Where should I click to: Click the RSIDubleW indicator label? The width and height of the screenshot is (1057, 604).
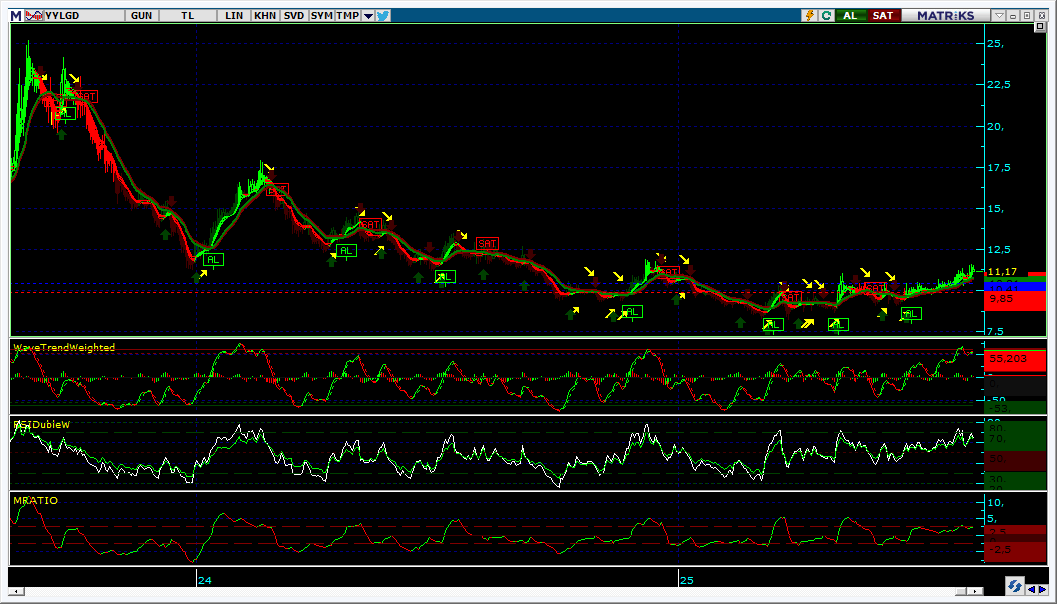[x=42, y=424]
